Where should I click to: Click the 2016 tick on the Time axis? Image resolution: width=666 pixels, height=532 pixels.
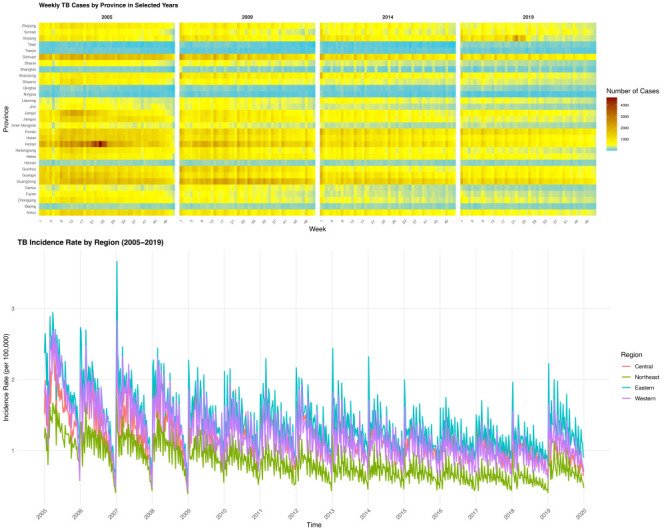click(437, 514)
